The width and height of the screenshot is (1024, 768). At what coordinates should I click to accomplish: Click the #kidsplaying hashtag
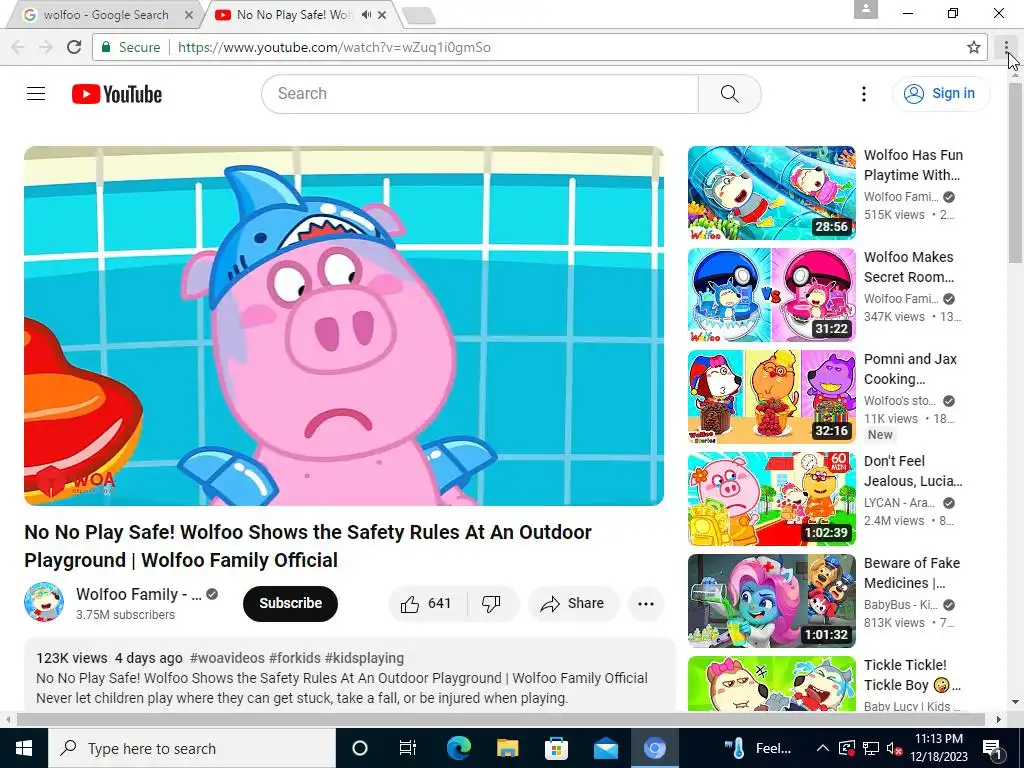point(364,658)
